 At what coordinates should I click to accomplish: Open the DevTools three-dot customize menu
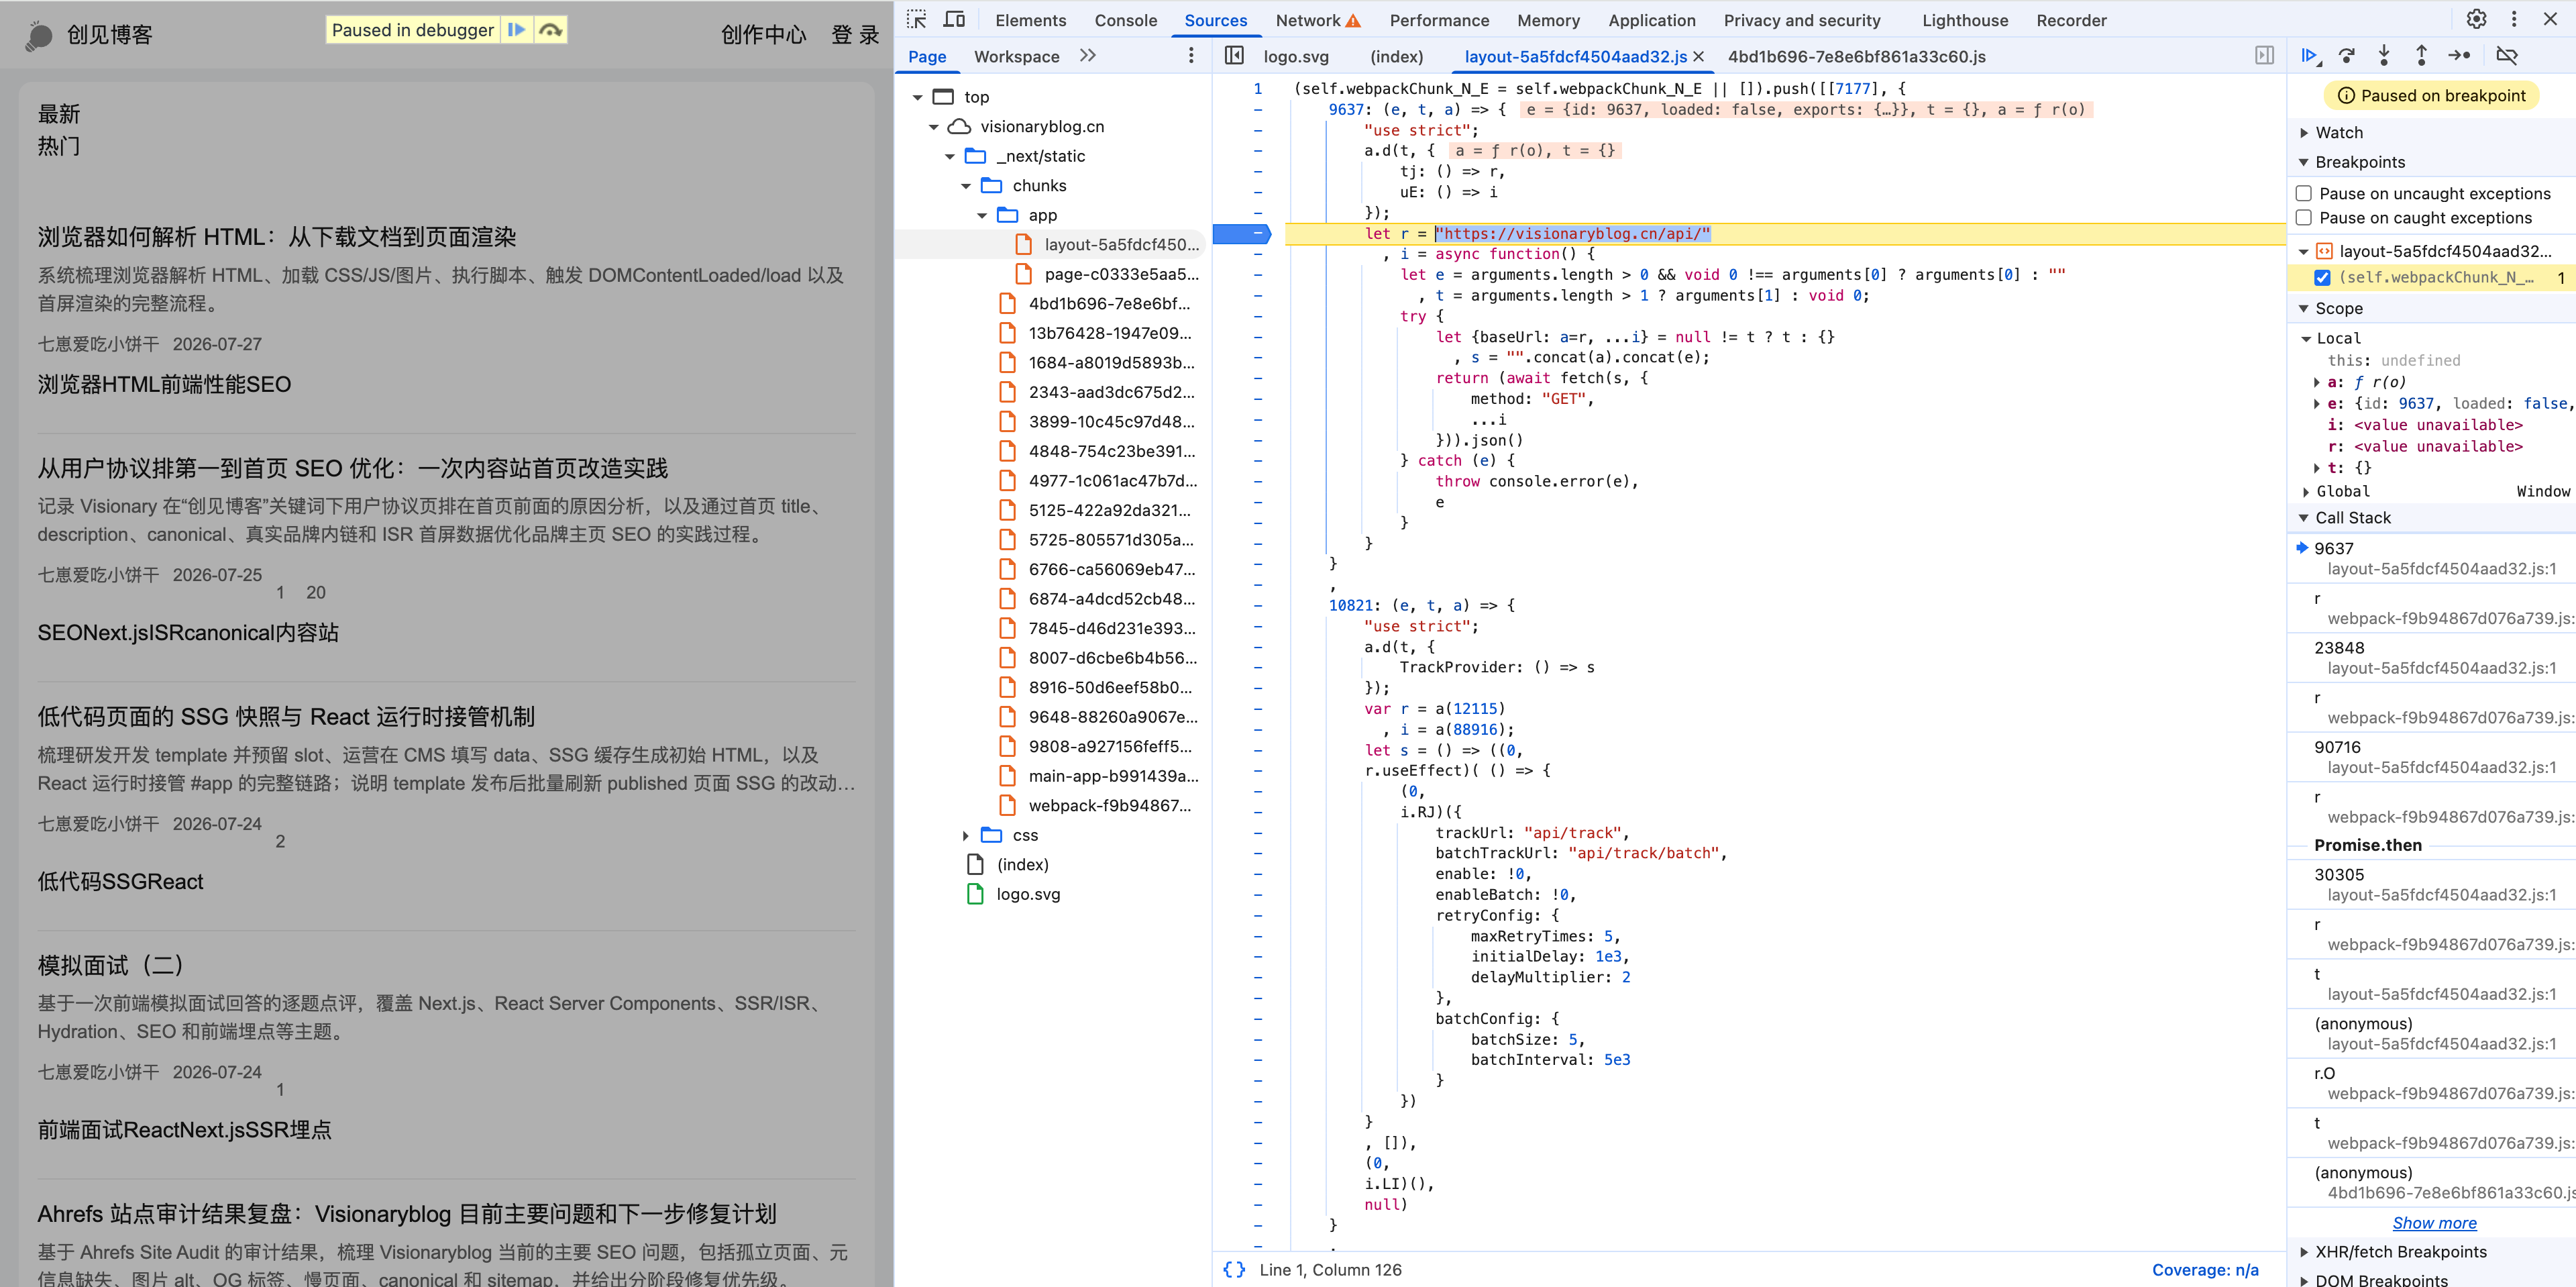click(2514, 19)
